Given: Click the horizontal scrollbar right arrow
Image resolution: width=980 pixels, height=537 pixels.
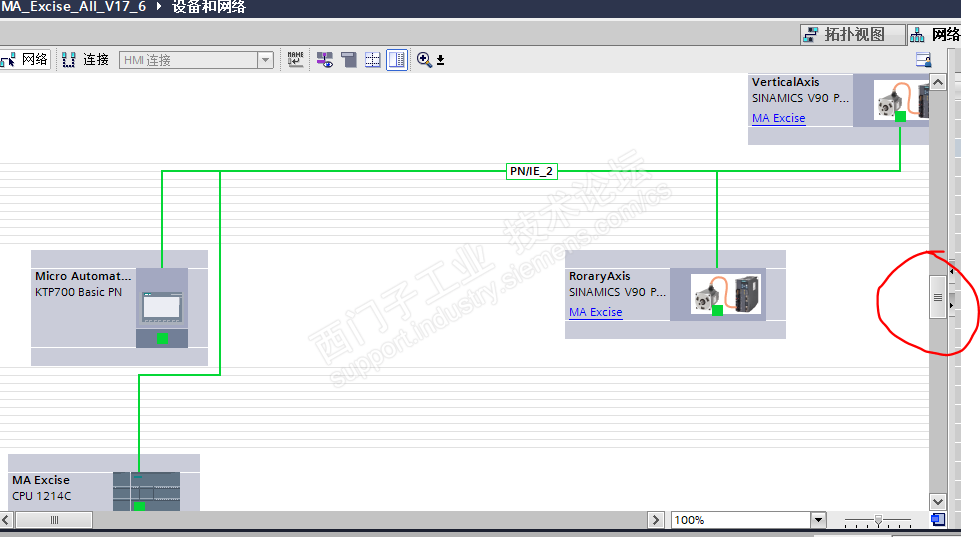Looking at the screenshot, I should 656,519.
